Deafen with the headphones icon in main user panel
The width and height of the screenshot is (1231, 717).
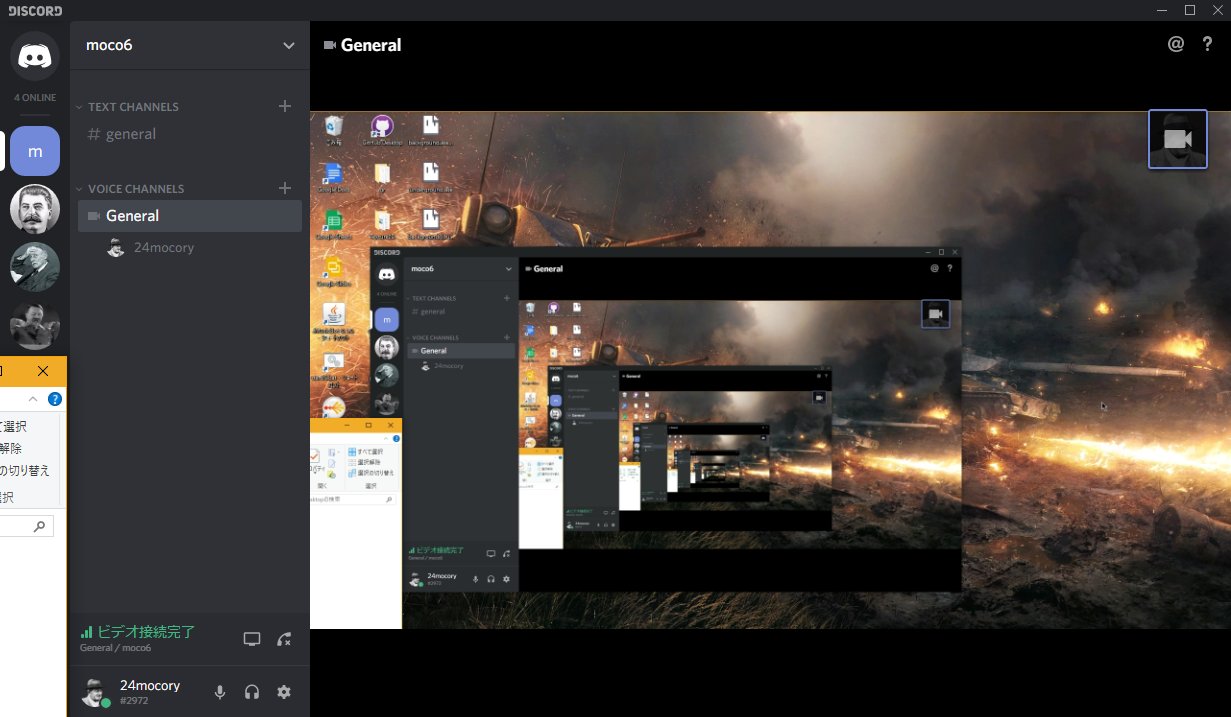252,692
